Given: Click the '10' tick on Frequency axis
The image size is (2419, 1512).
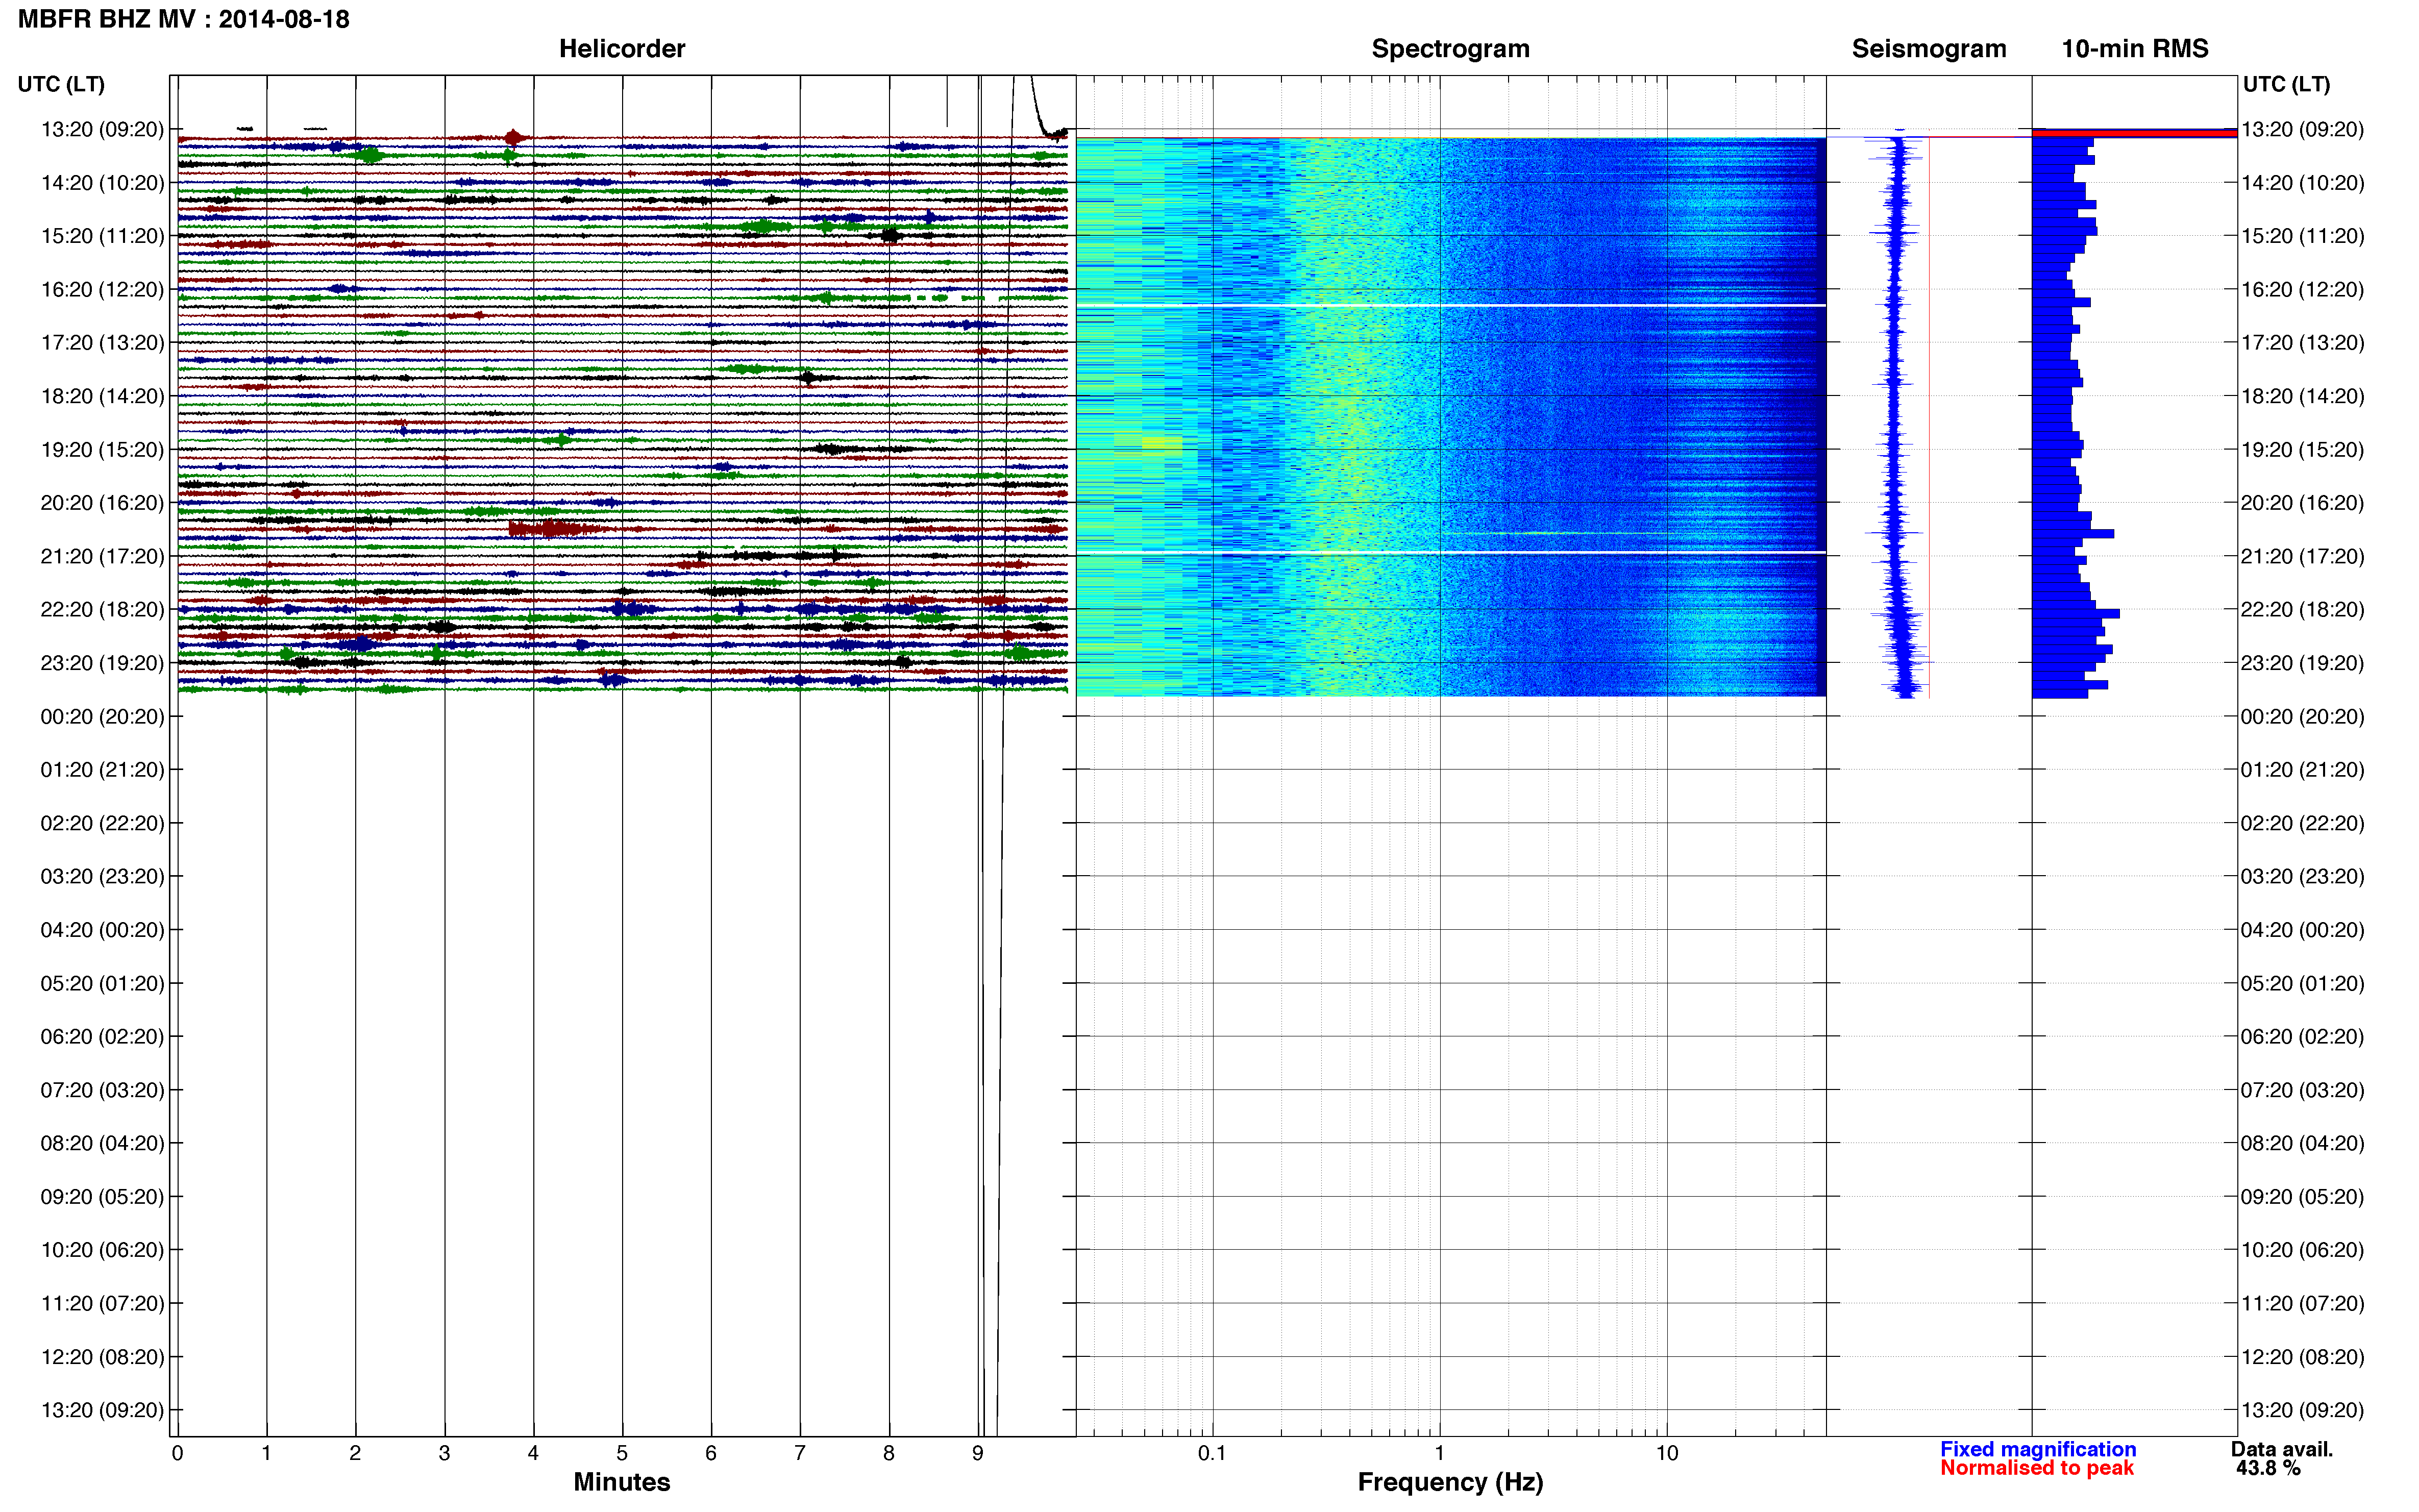Looking at the screenshot, I should coord(1666,1453).
